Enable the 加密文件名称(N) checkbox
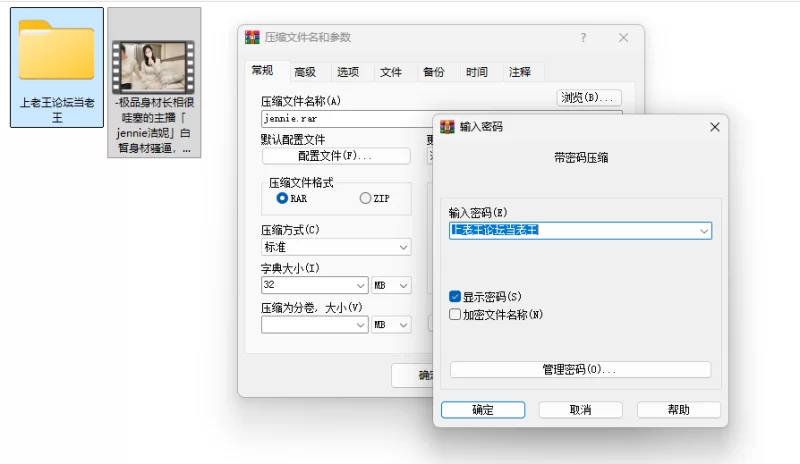 point(455,314)
